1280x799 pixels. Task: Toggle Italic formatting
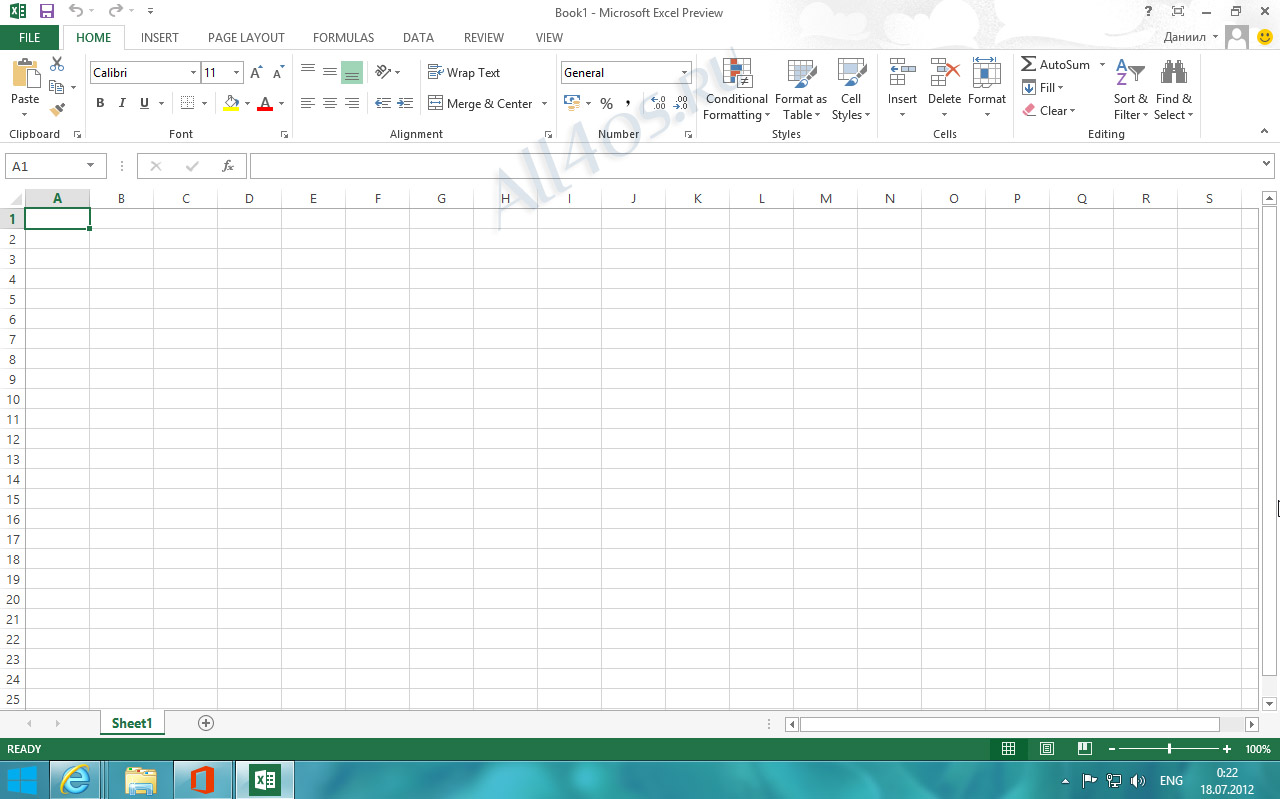122,103
